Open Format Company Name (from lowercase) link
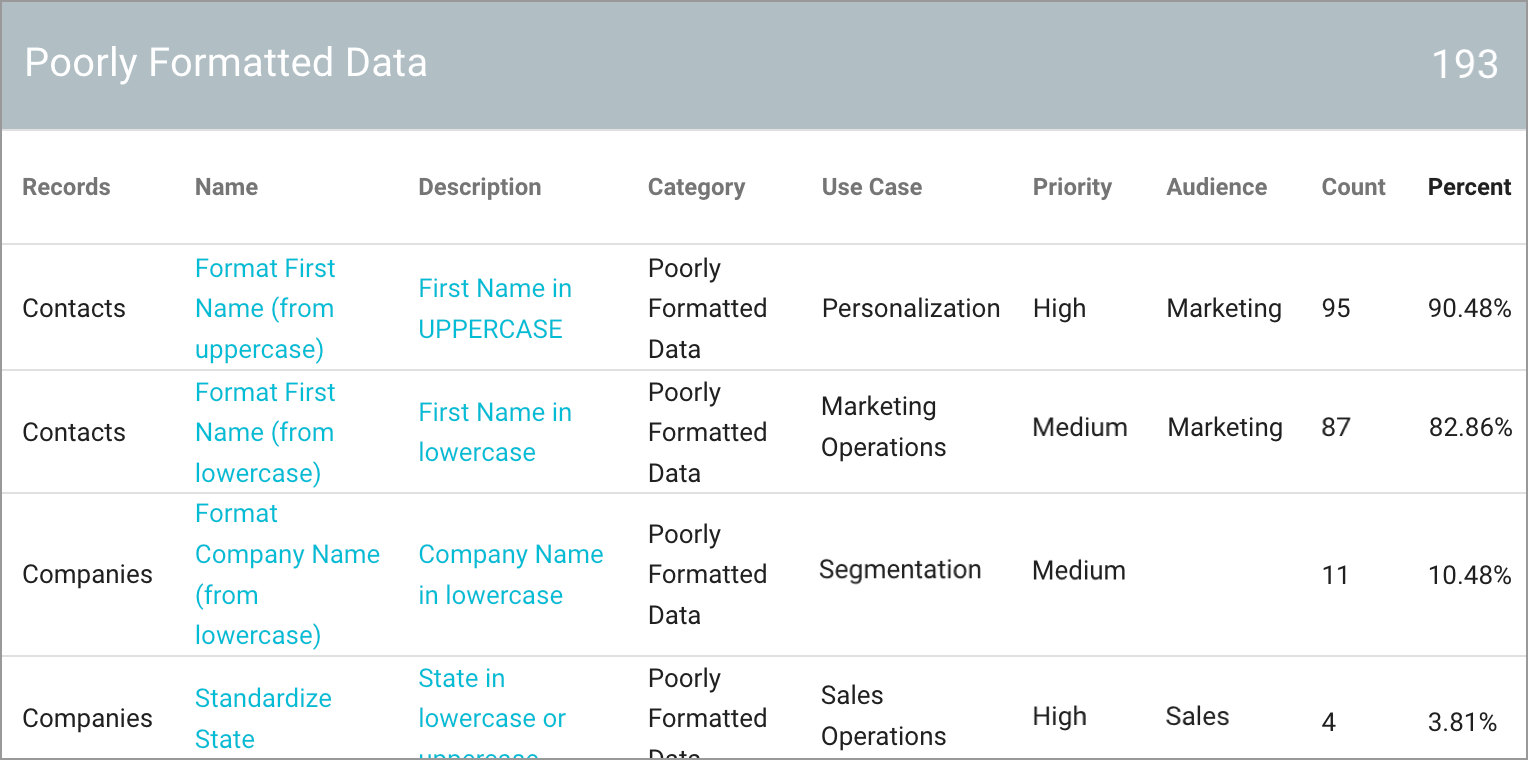Viewport: 1528px width, 760px height. (x=287, y=574)
